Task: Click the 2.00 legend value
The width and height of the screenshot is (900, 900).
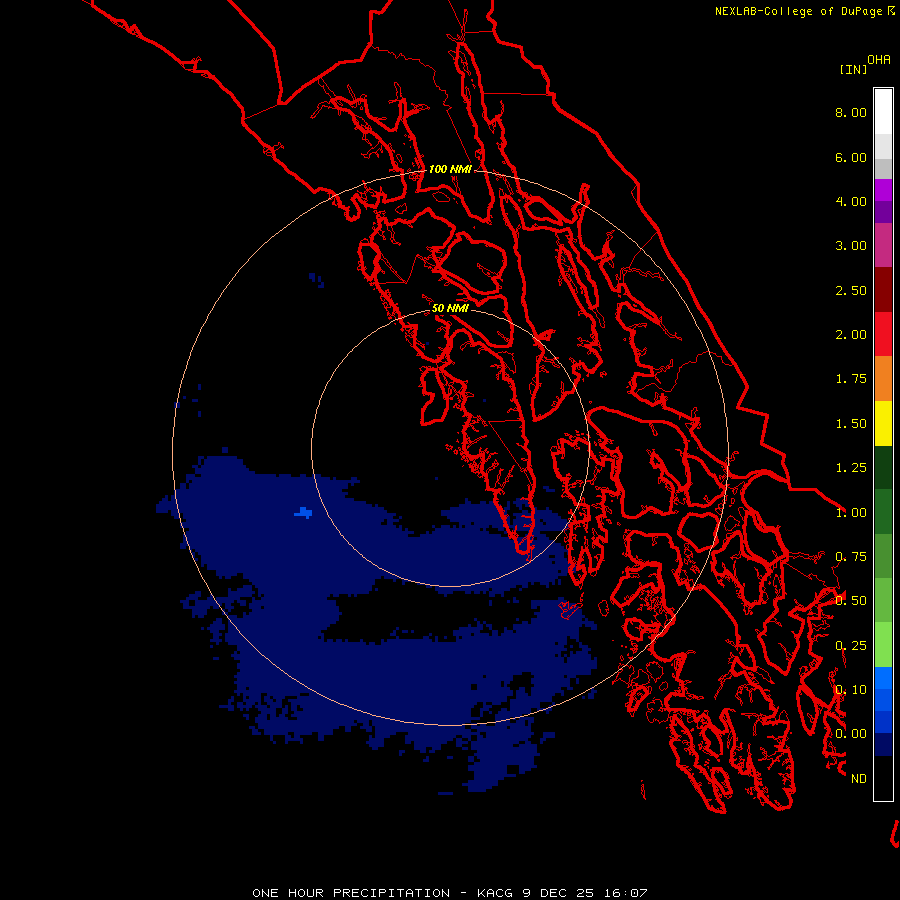Action: (x=851, y=335)
